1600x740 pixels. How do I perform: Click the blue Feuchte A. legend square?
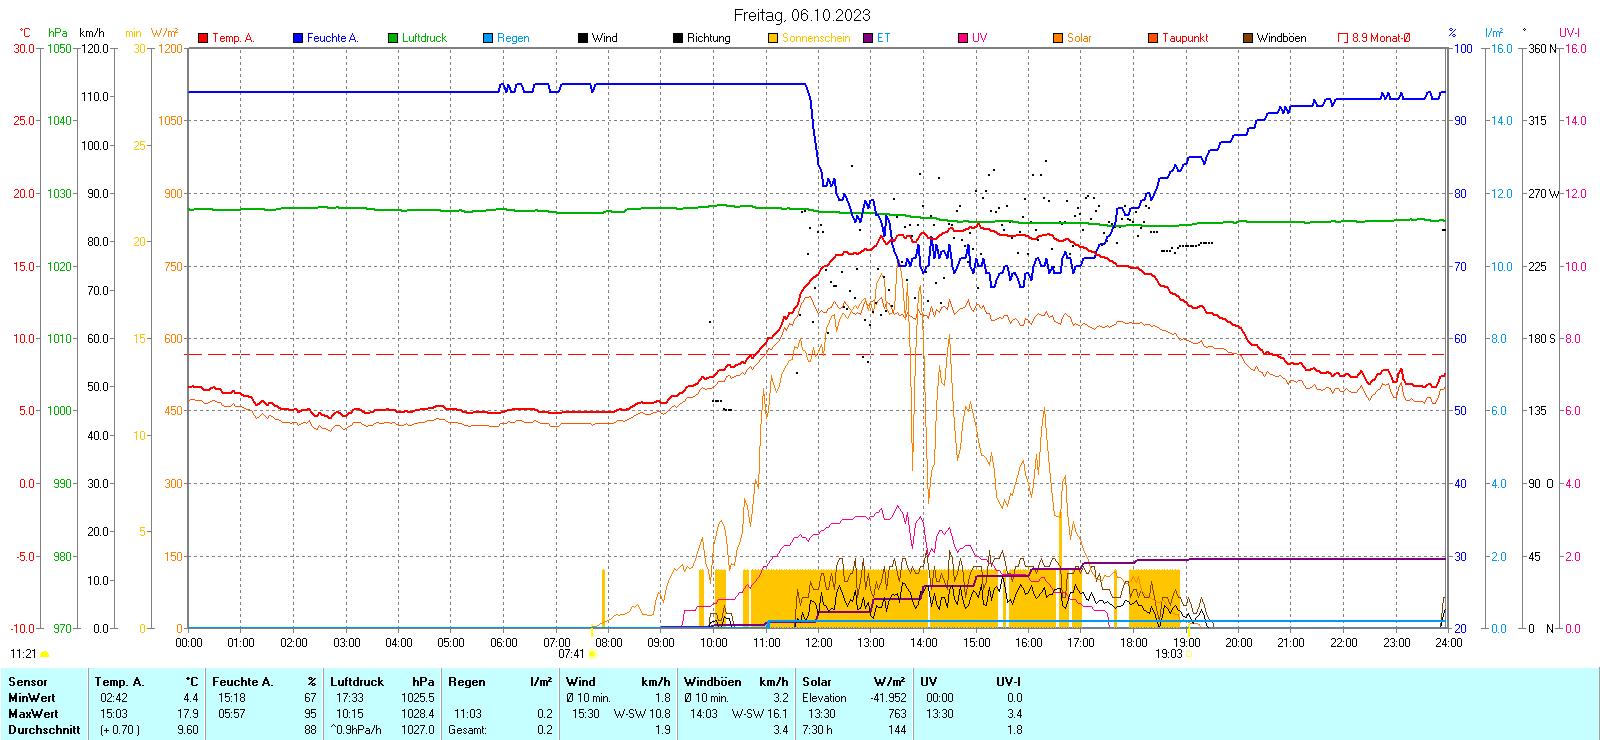click(298, 38)
